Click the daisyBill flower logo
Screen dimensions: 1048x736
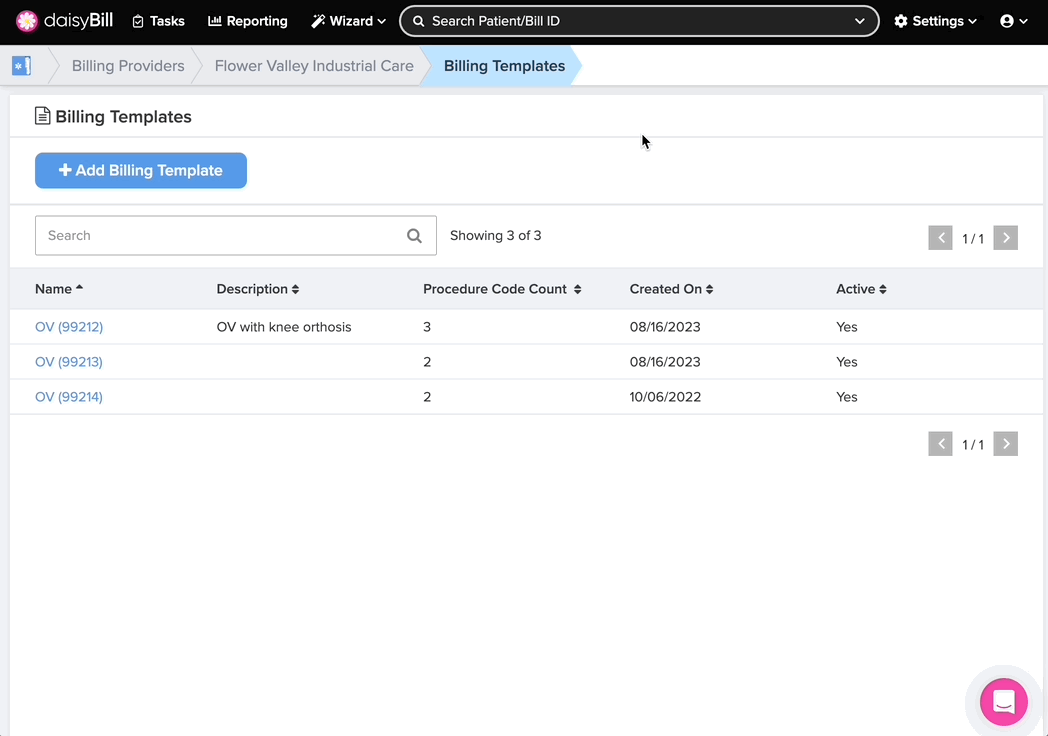click(27, 21)
